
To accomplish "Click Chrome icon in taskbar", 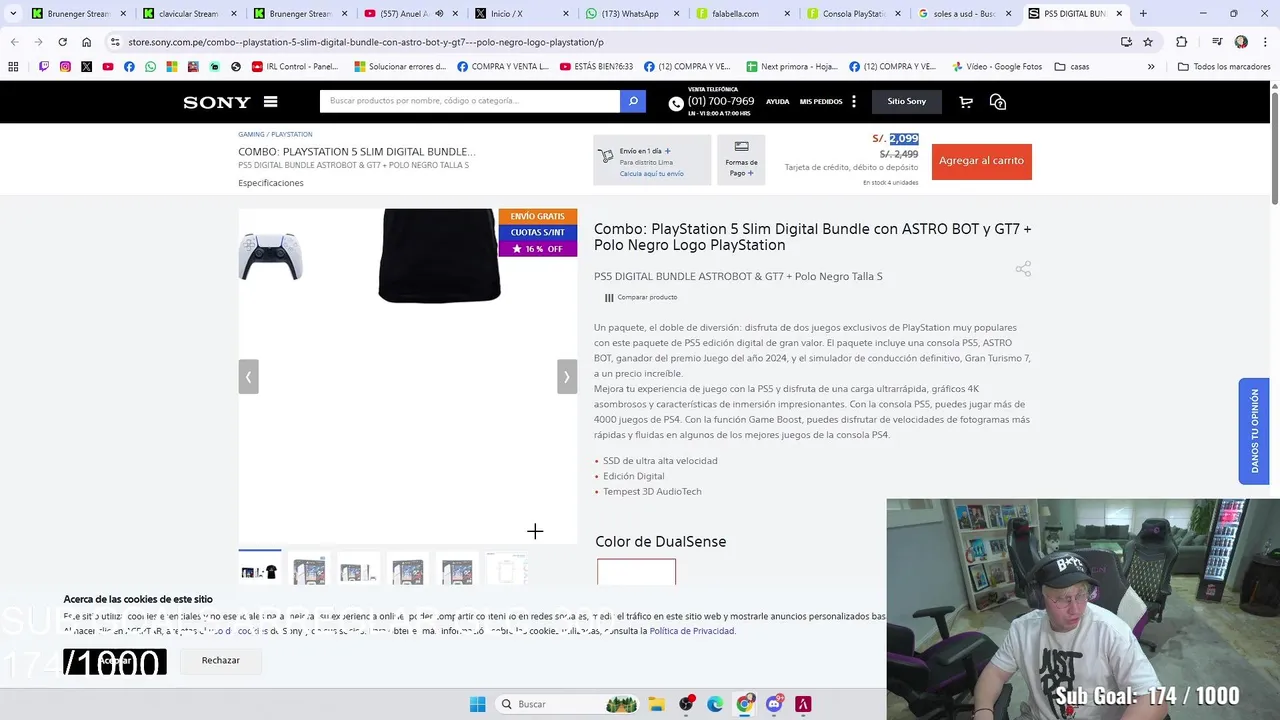I will coord(745,704).
